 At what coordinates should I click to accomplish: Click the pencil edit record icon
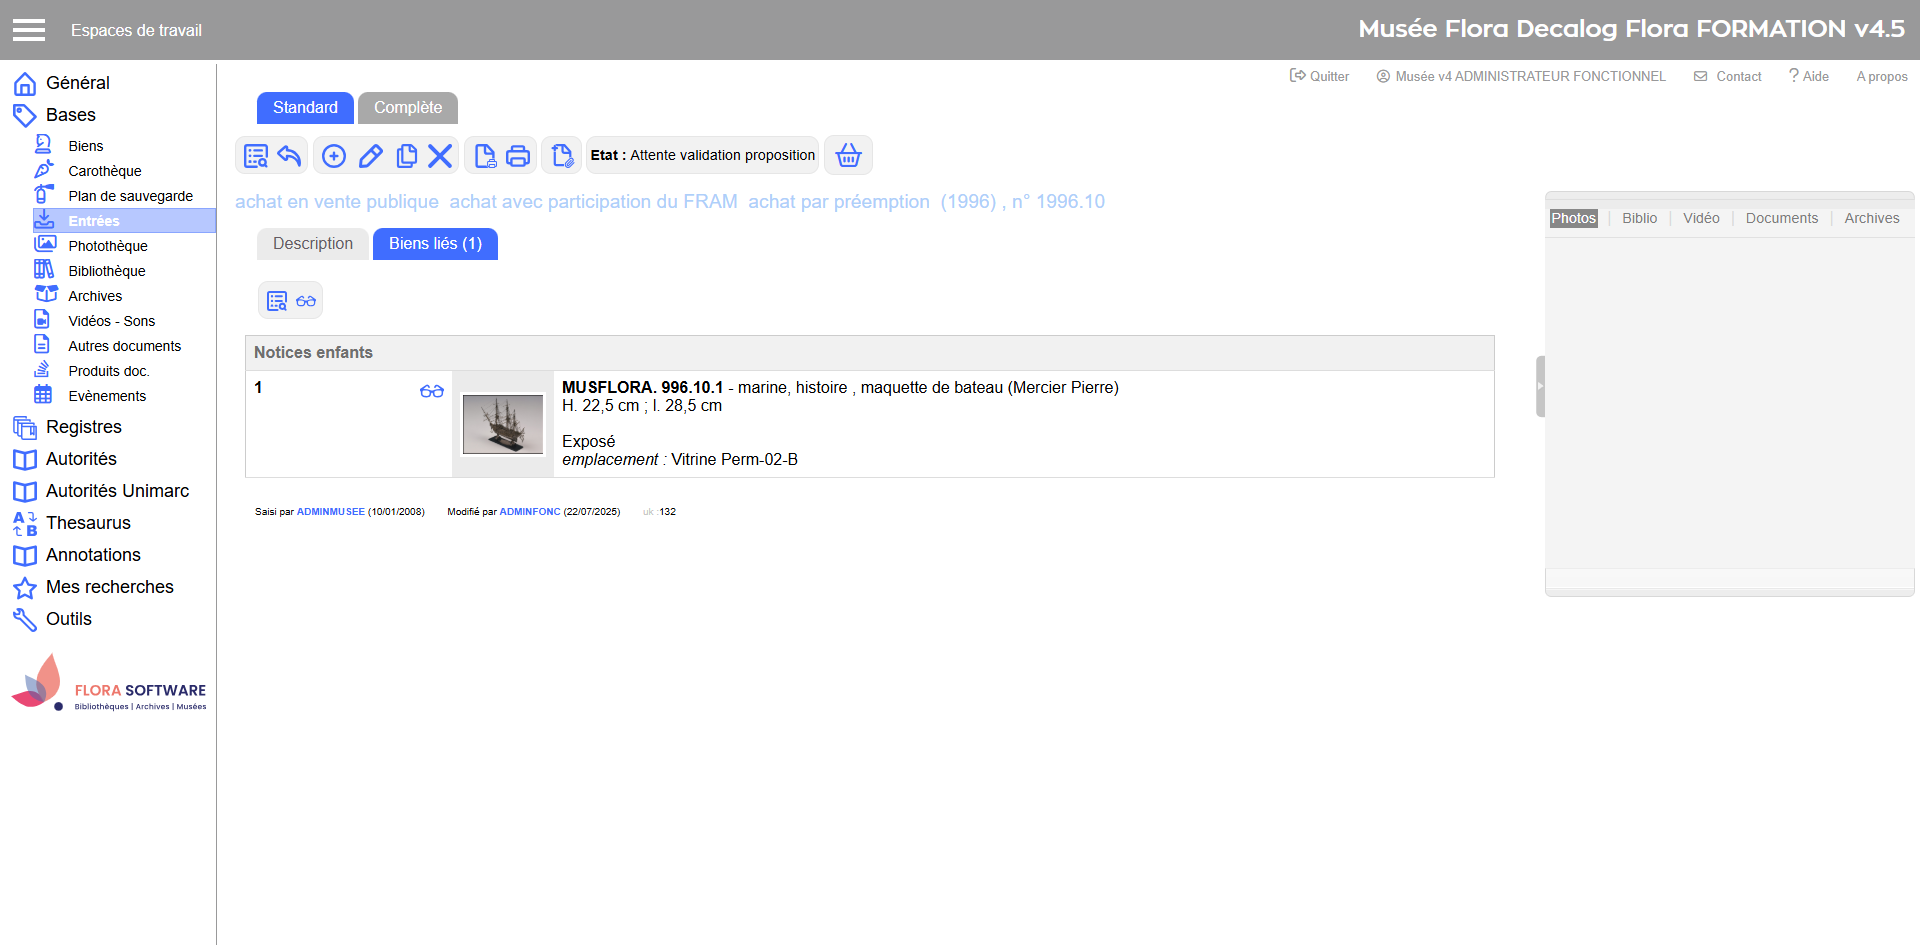(370, 156)
